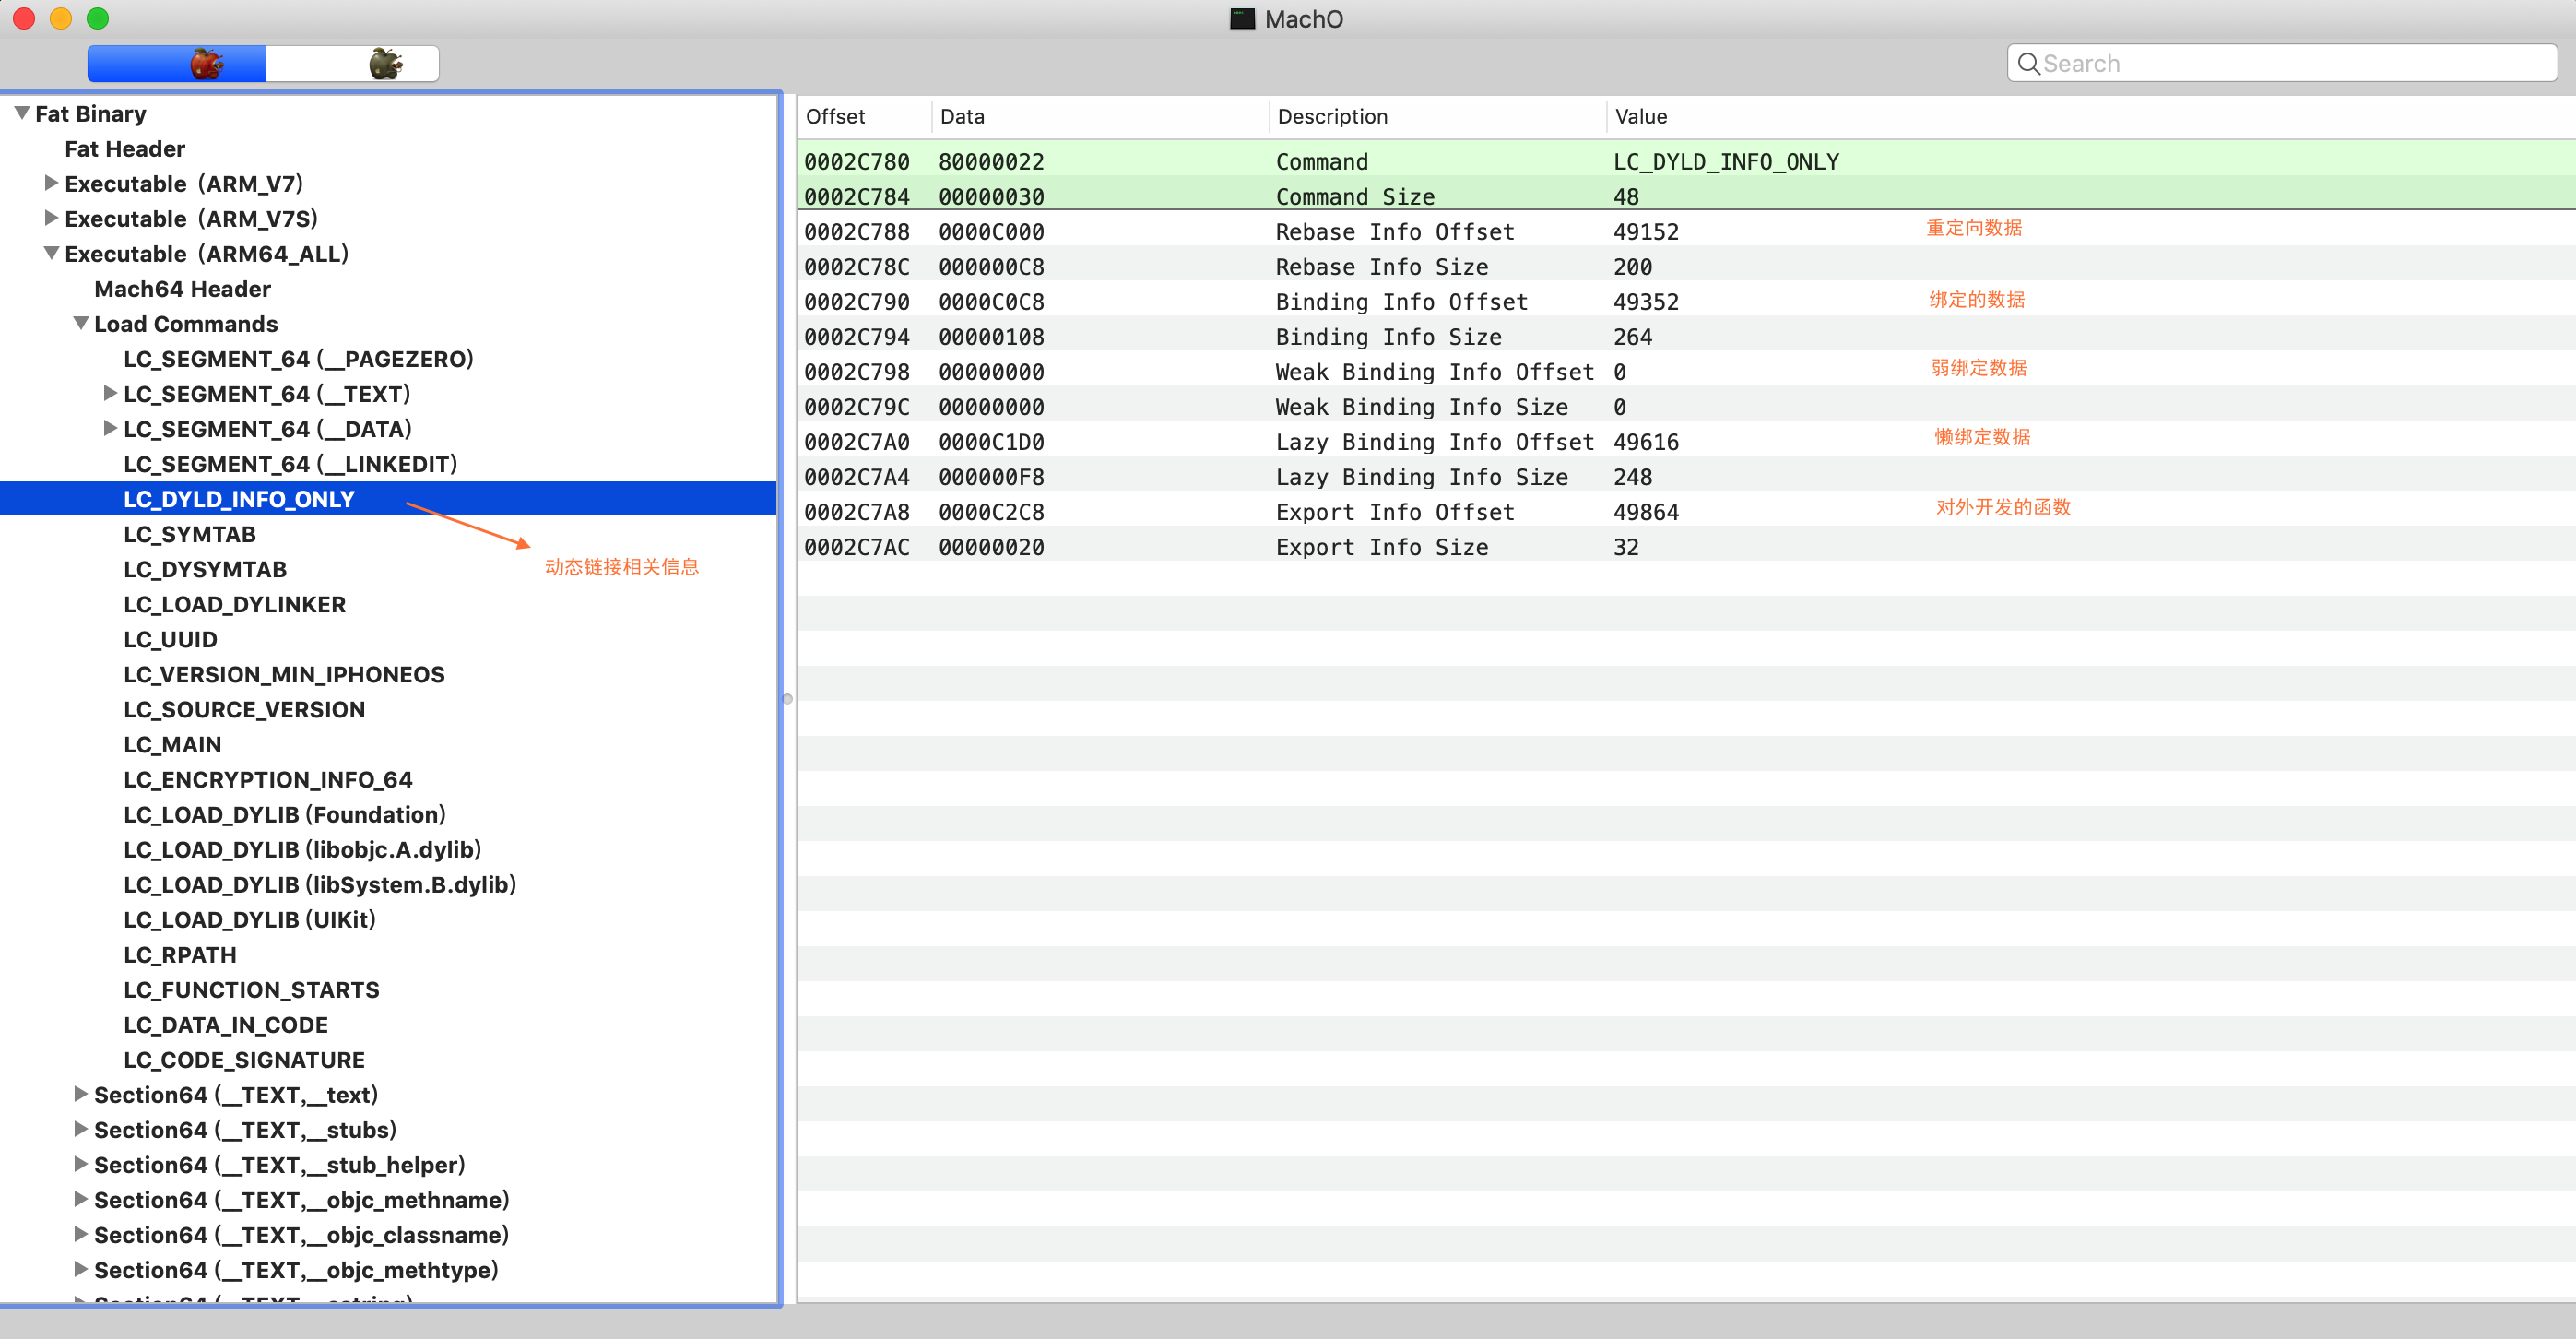Expand LC_SEGMENT_64 (__TEXT) disclosure triangle

tap(110, 393)
